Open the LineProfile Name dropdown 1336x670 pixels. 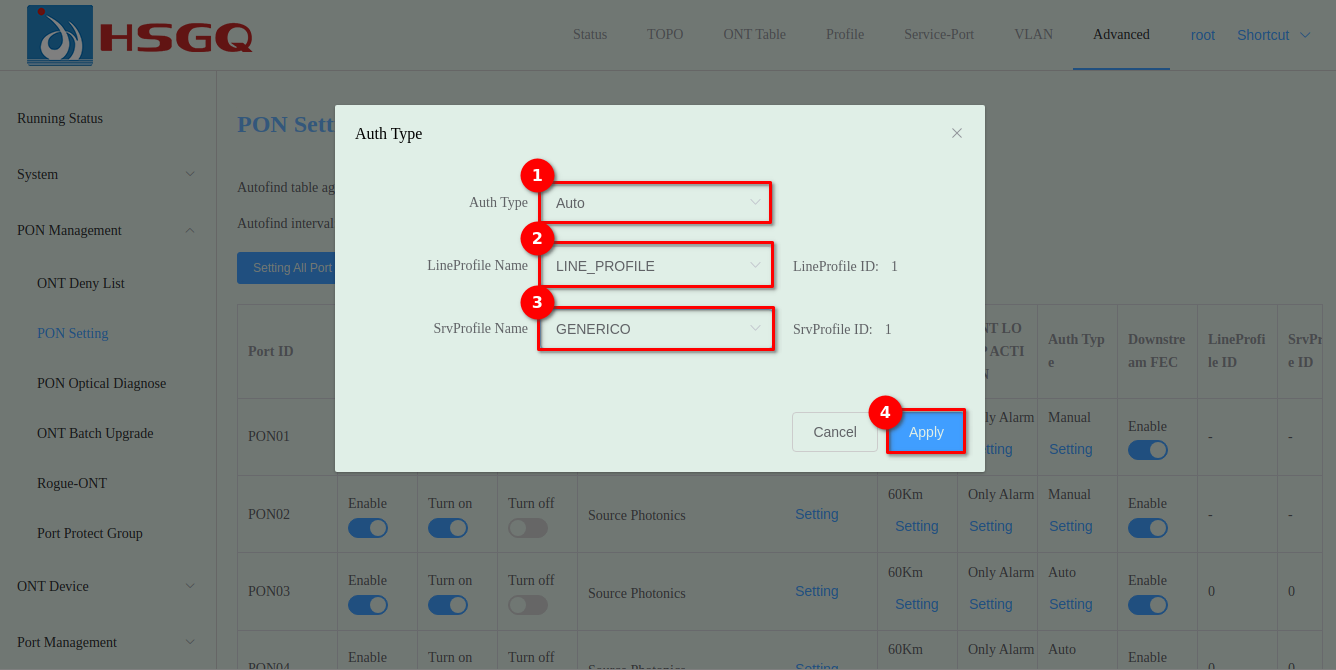(656, 266)
